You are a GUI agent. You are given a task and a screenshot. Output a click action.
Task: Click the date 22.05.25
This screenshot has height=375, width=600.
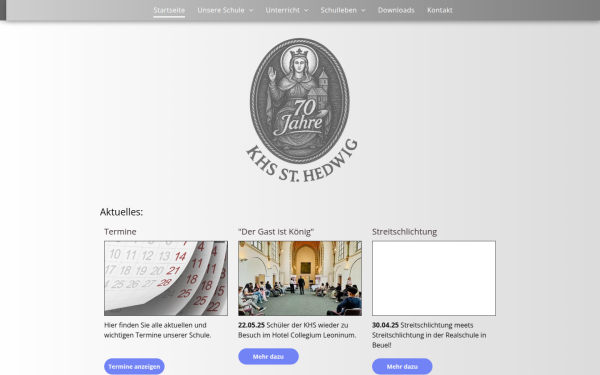tap(251, 325)
